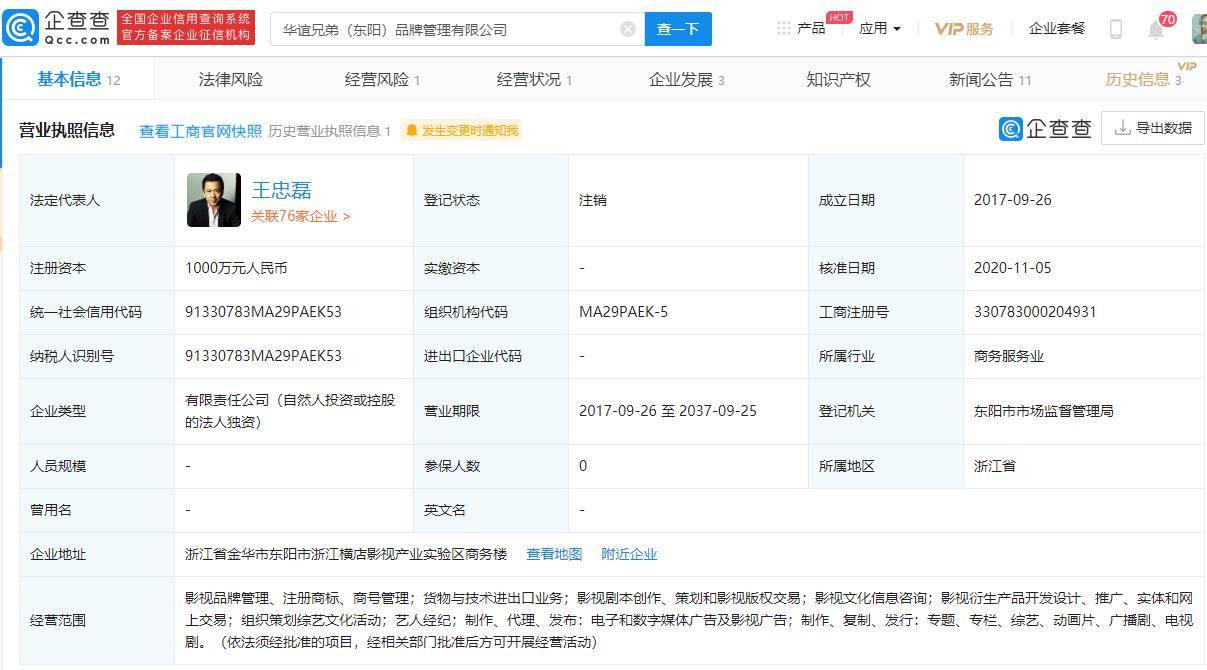Click approval date 2020-11-05
Image resolution: width=1207 pixels, height=670 pixels.
pyautogui.click(x=1012, y=268)
